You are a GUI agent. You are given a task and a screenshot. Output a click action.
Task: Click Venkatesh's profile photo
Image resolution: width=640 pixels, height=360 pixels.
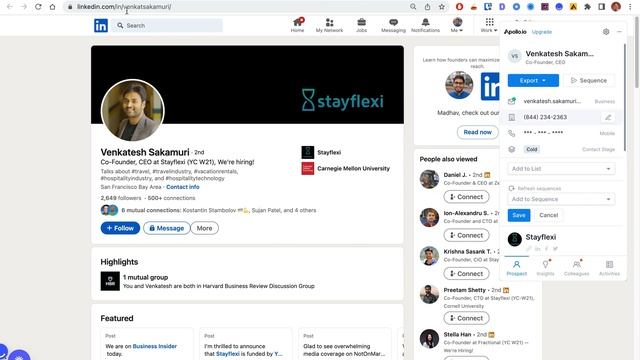point(133,111)
